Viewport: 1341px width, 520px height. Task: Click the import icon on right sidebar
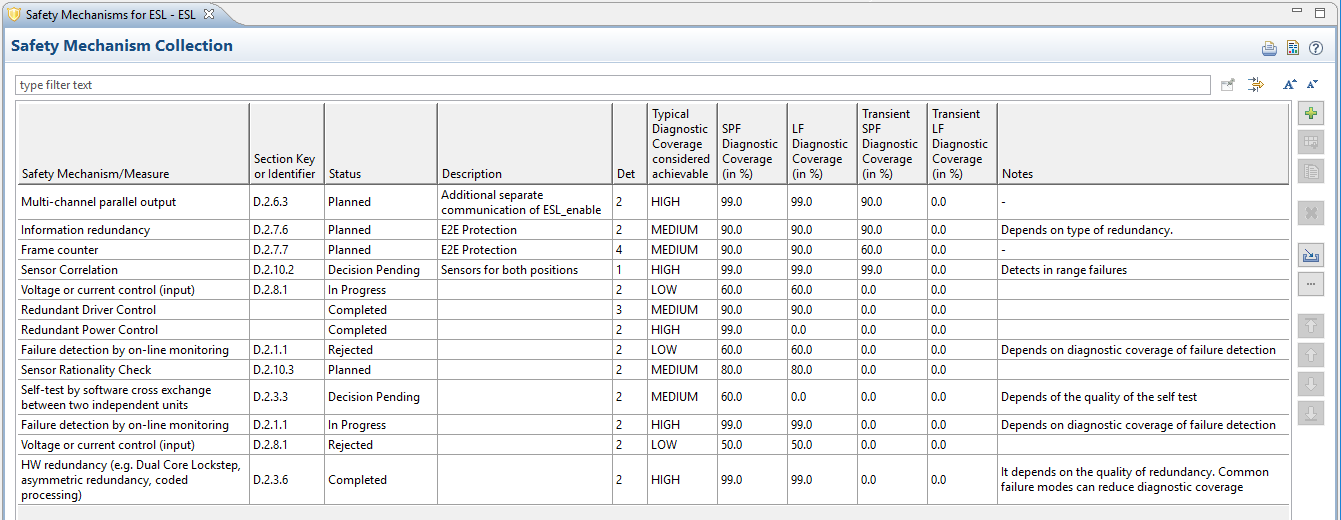point(1311,256)
